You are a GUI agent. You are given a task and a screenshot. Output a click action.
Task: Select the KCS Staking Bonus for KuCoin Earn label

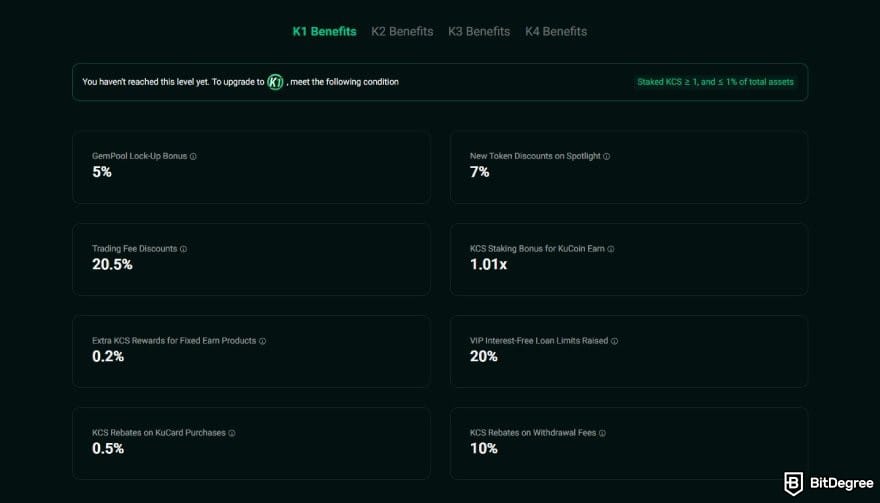pyautogui.click(x=537, y=248)
